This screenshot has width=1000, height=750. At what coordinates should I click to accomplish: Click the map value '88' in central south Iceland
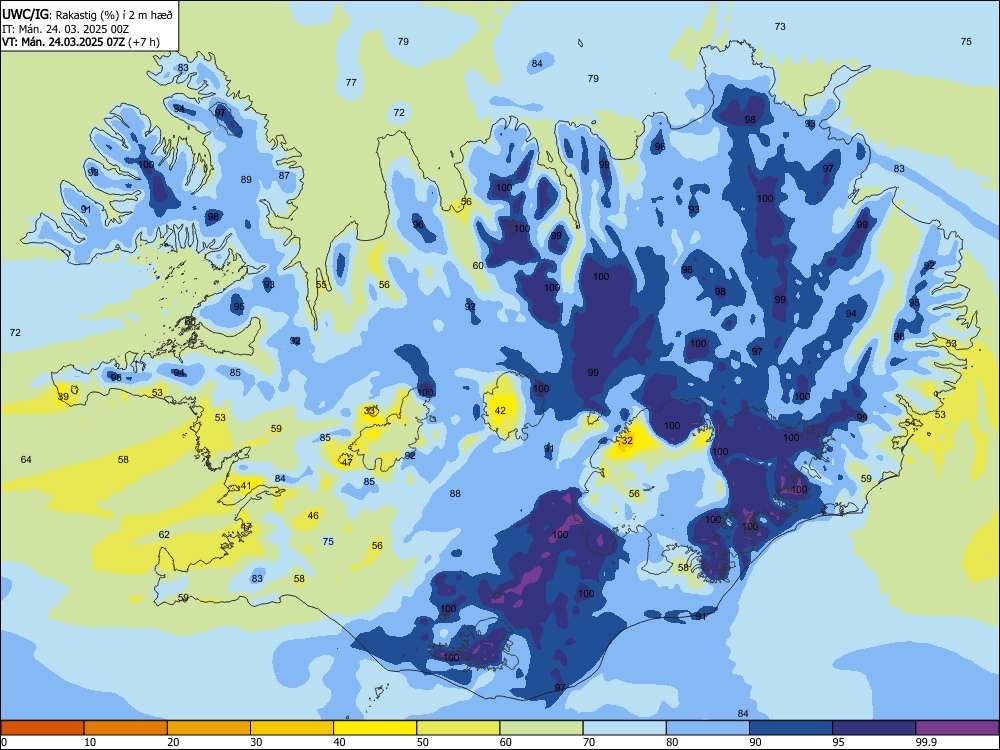pyautogui.click(x=455, y=494)
